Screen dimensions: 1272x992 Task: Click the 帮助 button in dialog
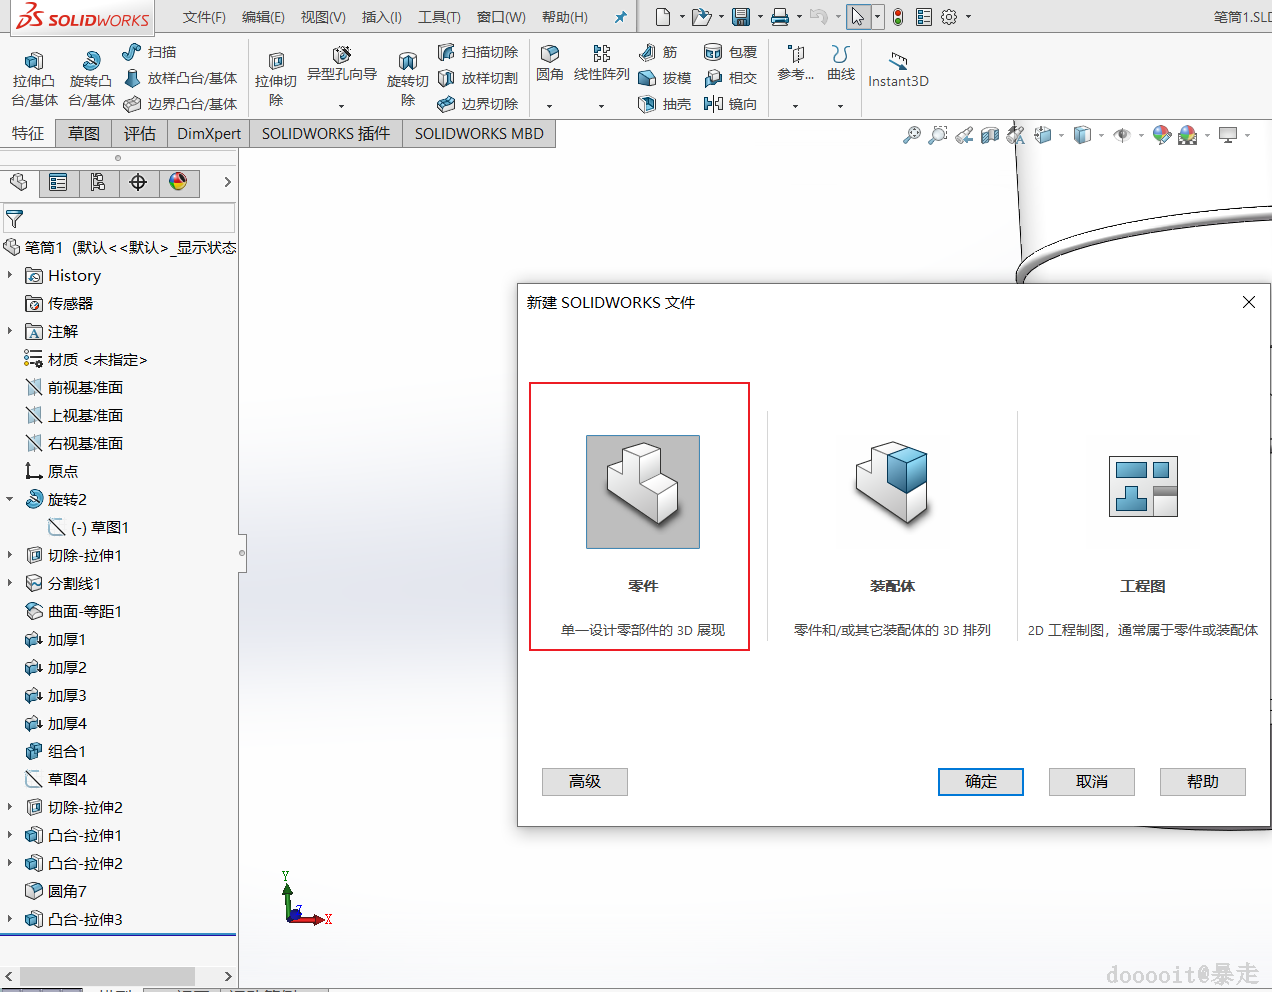(x=1203, y=782)
